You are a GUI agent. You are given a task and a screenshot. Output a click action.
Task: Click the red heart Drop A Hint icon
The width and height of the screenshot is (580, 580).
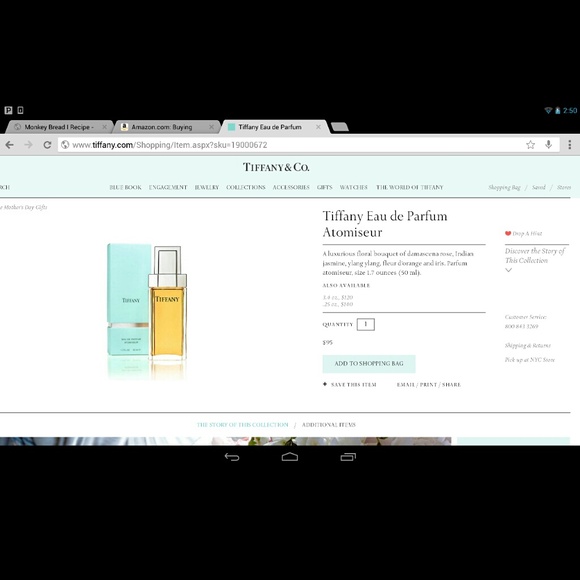(508, 233)
